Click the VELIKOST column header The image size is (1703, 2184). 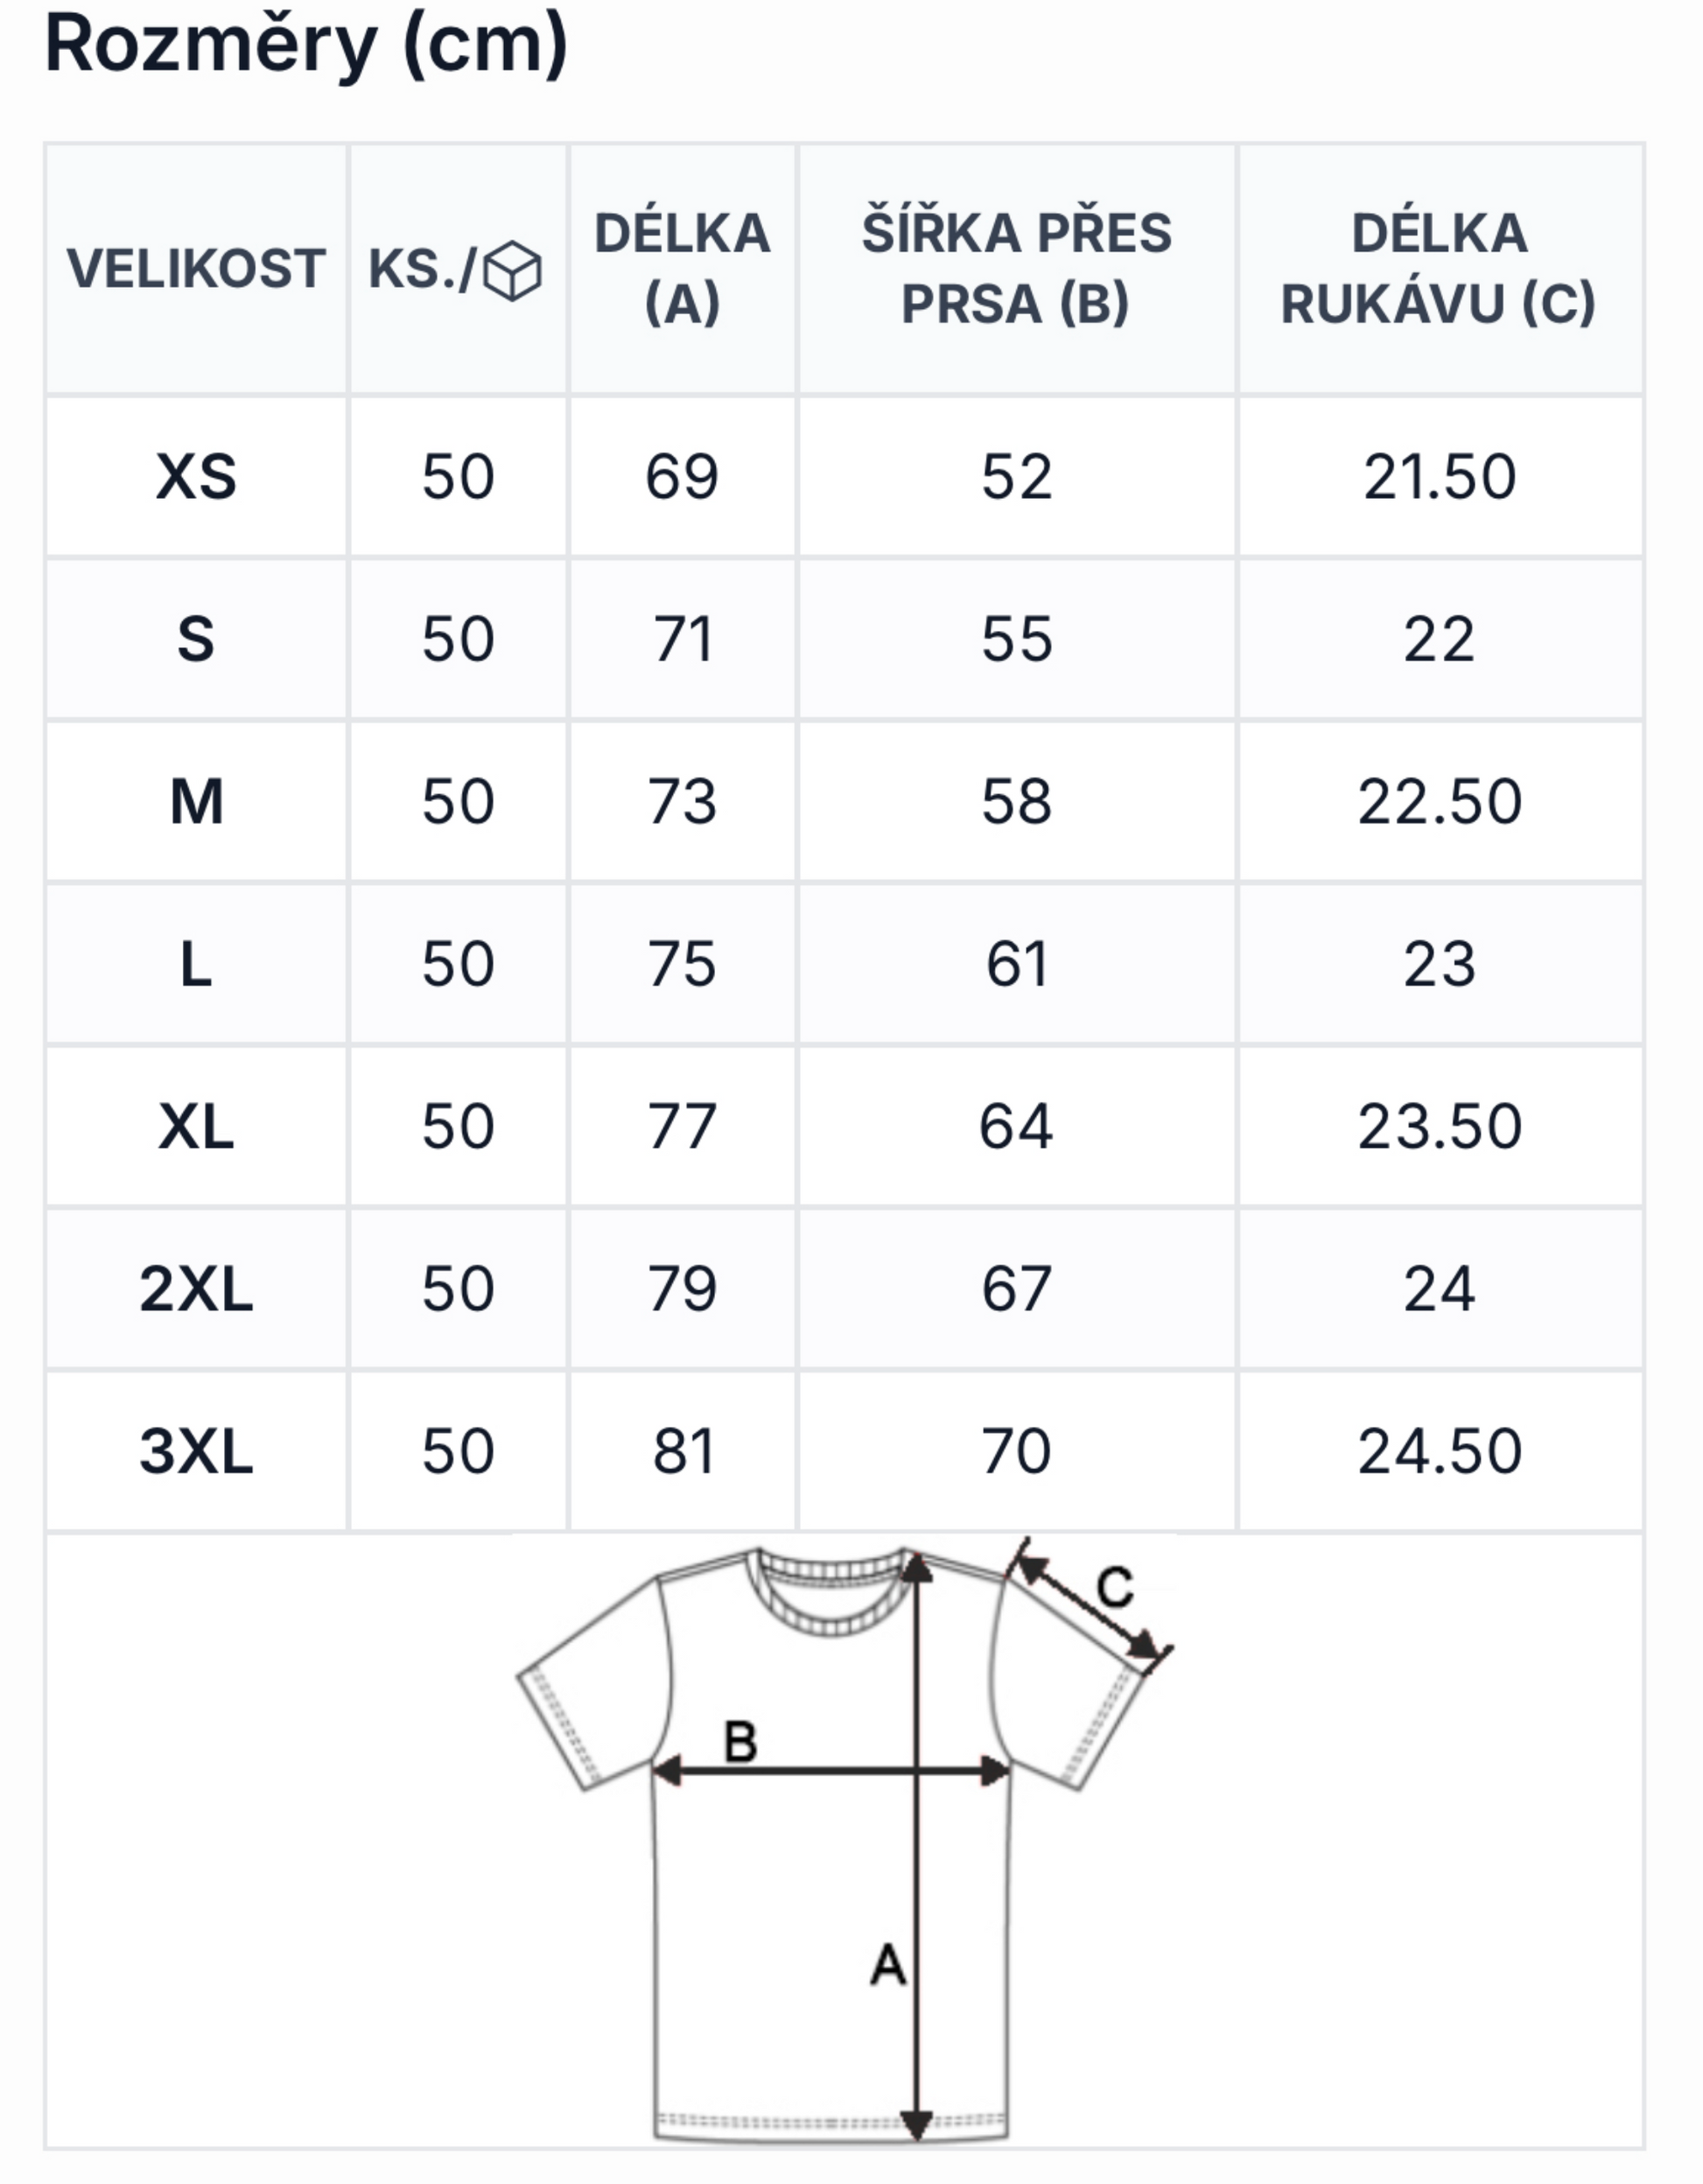click(x=196, y=269)
